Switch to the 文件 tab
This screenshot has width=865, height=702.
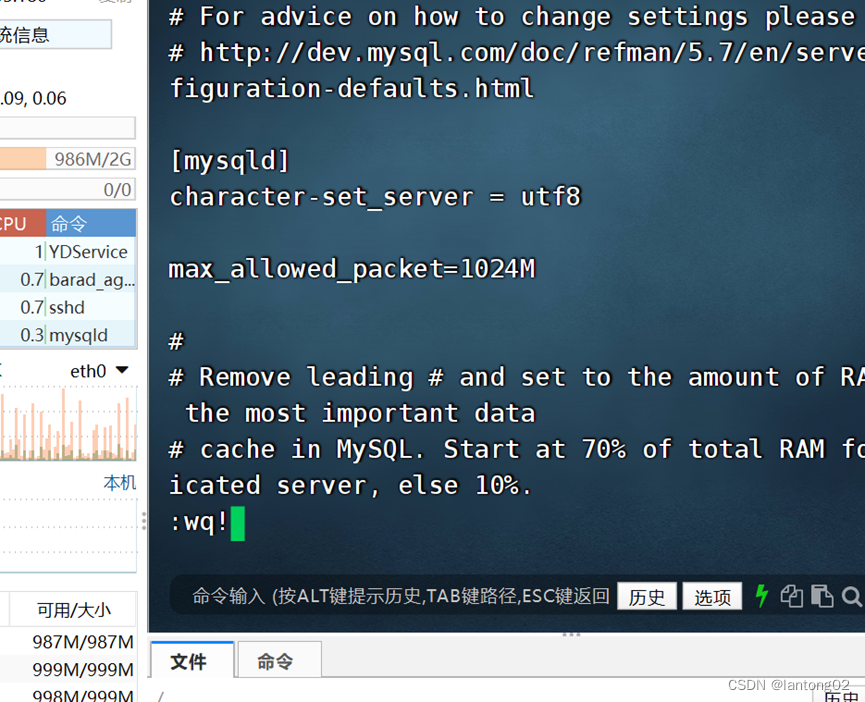(190, 661)
